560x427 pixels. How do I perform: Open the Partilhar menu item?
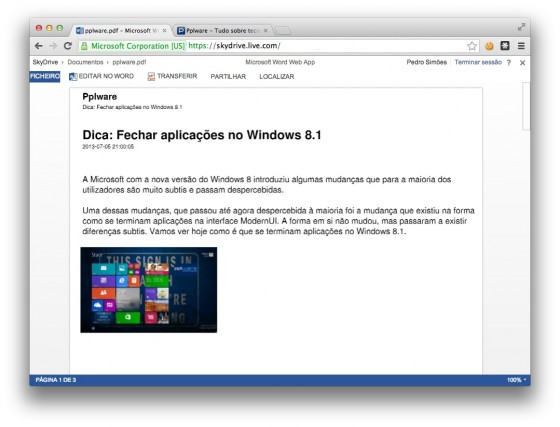(x=228, y=76)
